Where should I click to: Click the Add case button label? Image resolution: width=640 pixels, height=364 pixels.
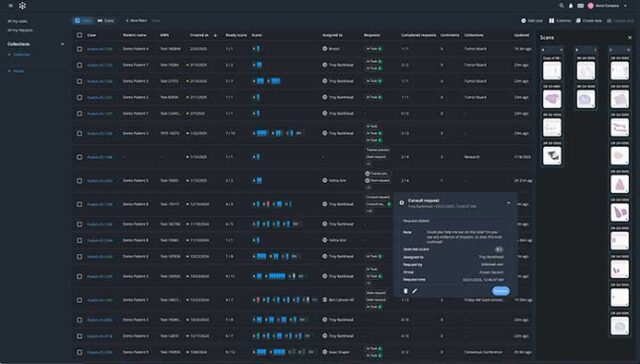[535, 20]
